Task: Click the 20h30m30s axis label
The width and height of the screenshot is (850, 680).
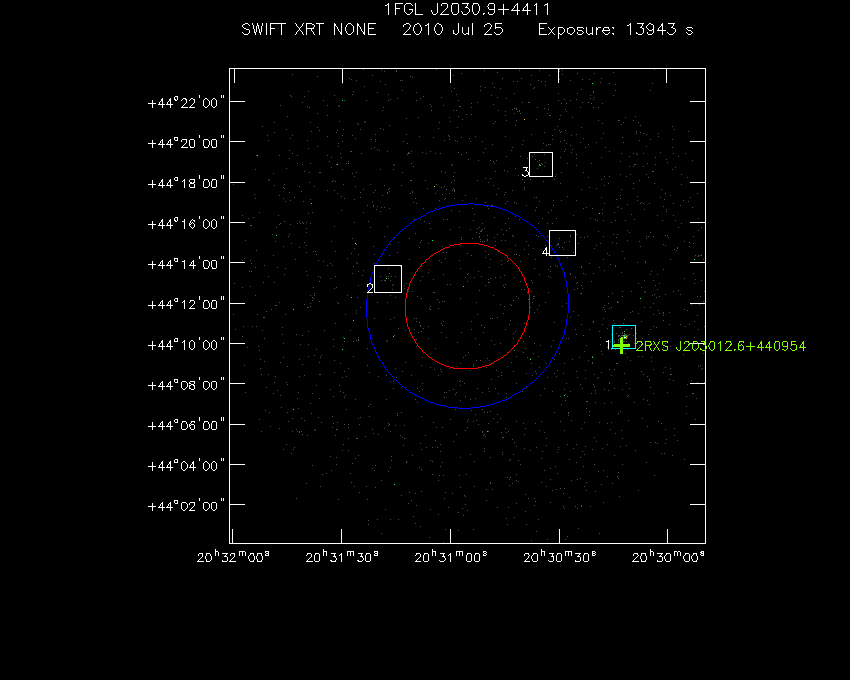Action: (x=560, y=557)
